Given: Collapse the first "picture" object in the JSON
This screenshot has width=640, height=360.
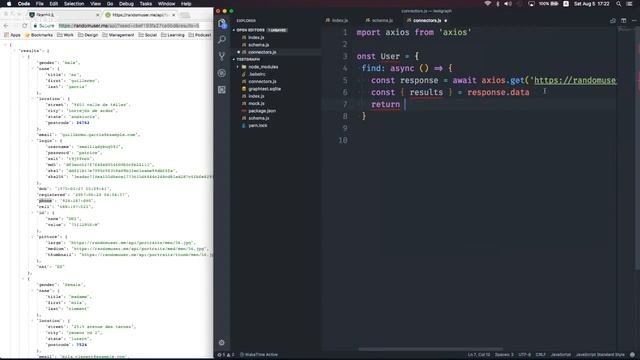Looking at the screenshot, I should pos(32,237).
